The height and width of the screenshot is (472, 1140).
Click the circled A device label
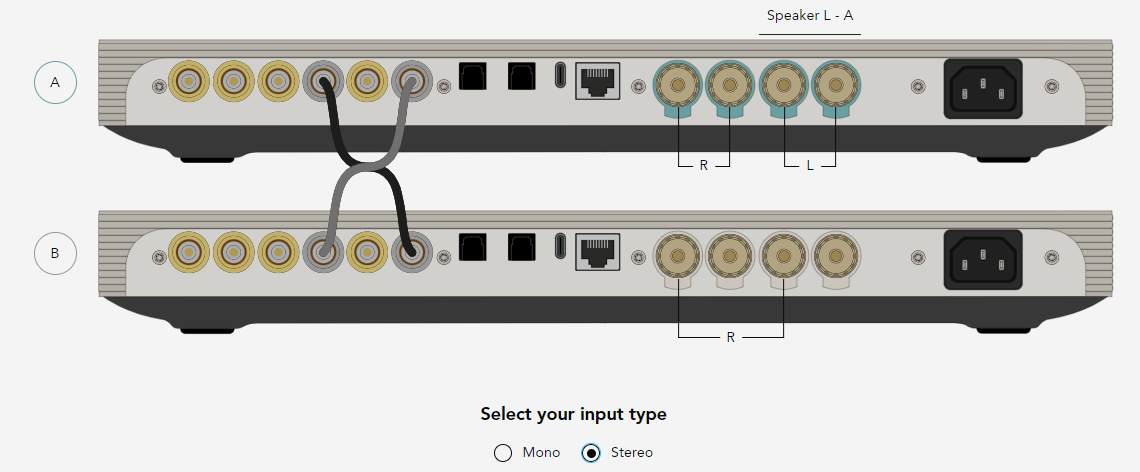tap(55, 82)
